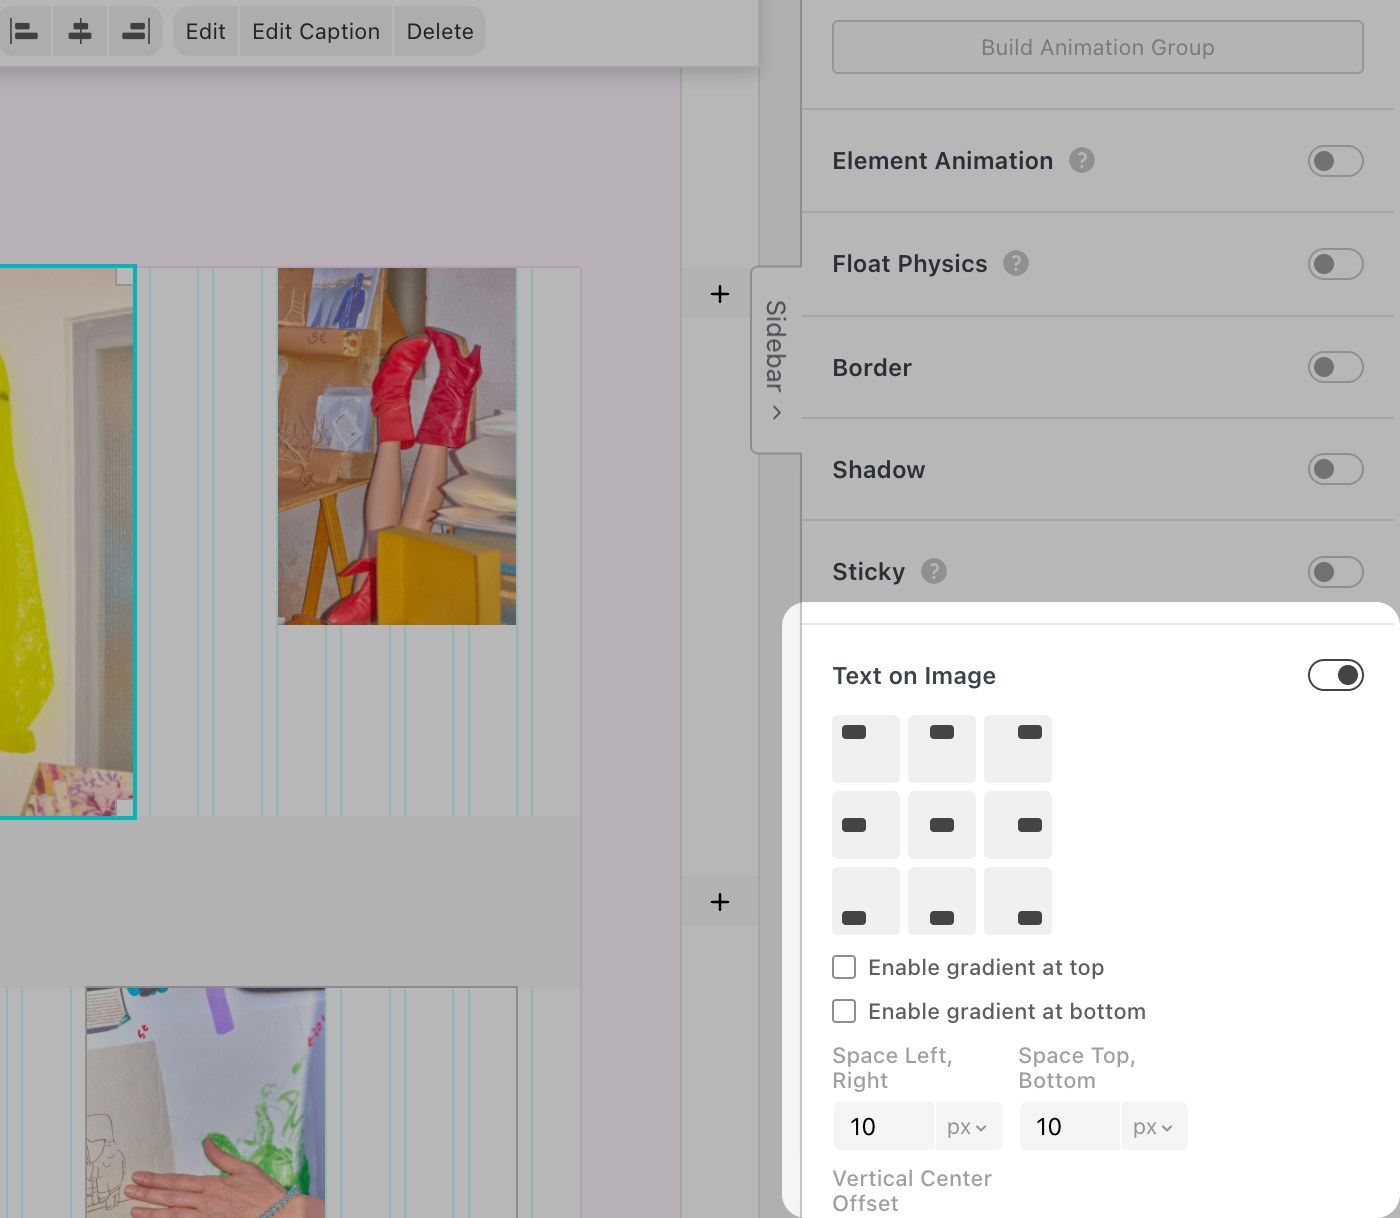Toggle the Sticky switch
The width and height of the screenshot is (1400, 1218).
point(1335,572)
